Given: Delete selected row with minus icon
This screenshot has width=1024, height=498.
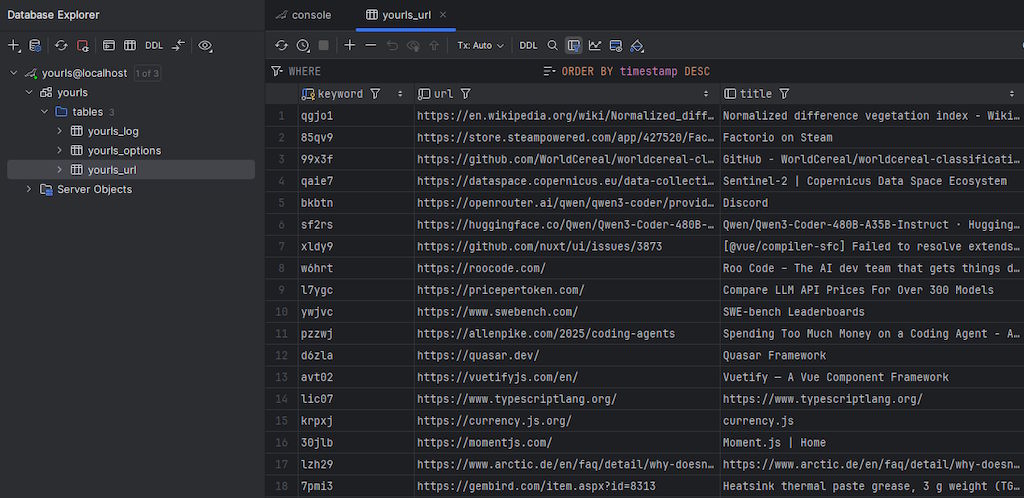Looking at the screenshot, I should point(370,46).
